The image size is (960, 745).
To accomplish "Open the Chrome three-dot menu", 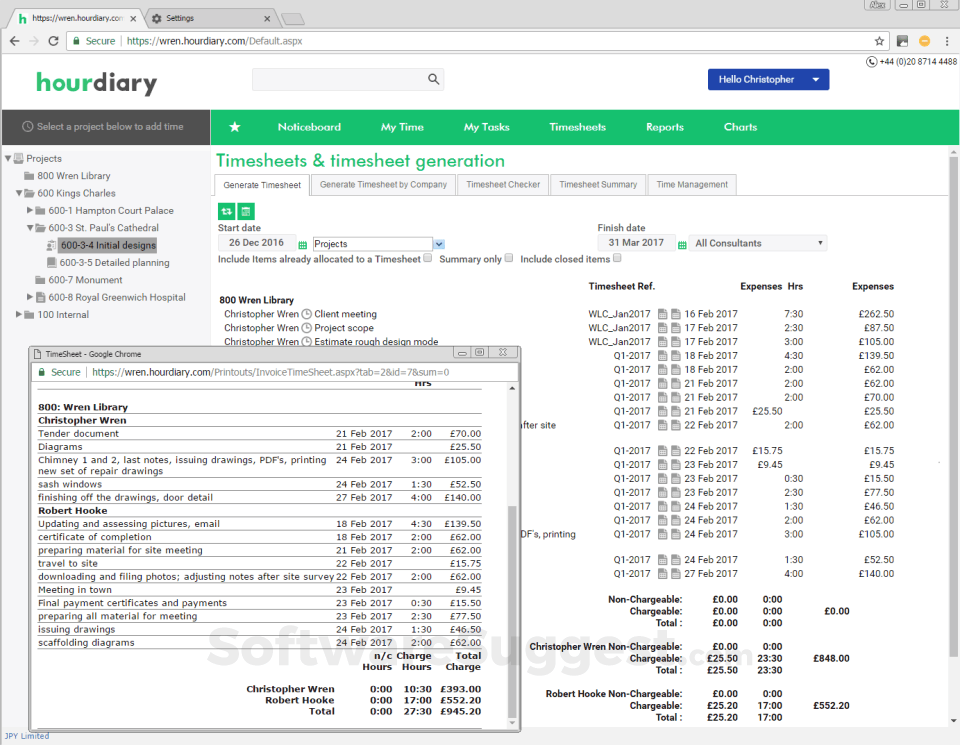I will pos(947,41).
